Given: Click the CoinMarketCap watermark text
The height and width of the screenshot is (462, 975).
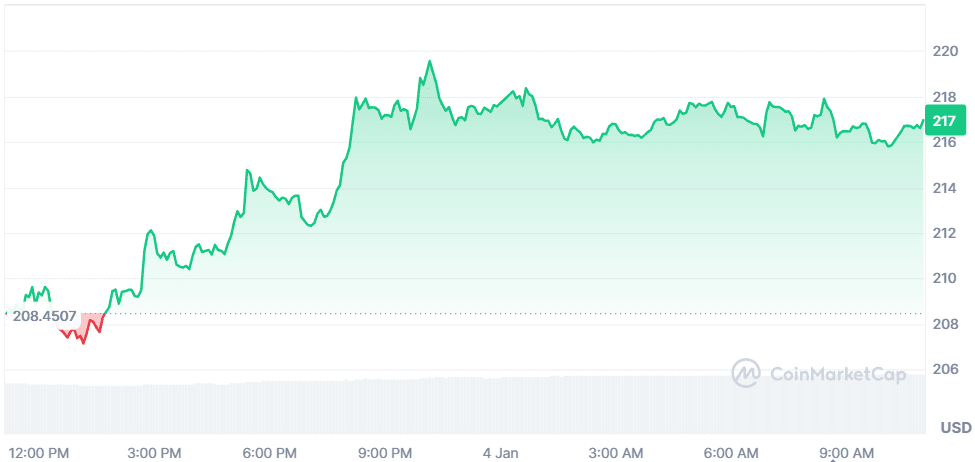Looking at the screenshot, I should pyautogui.click(x=838, y=375).
